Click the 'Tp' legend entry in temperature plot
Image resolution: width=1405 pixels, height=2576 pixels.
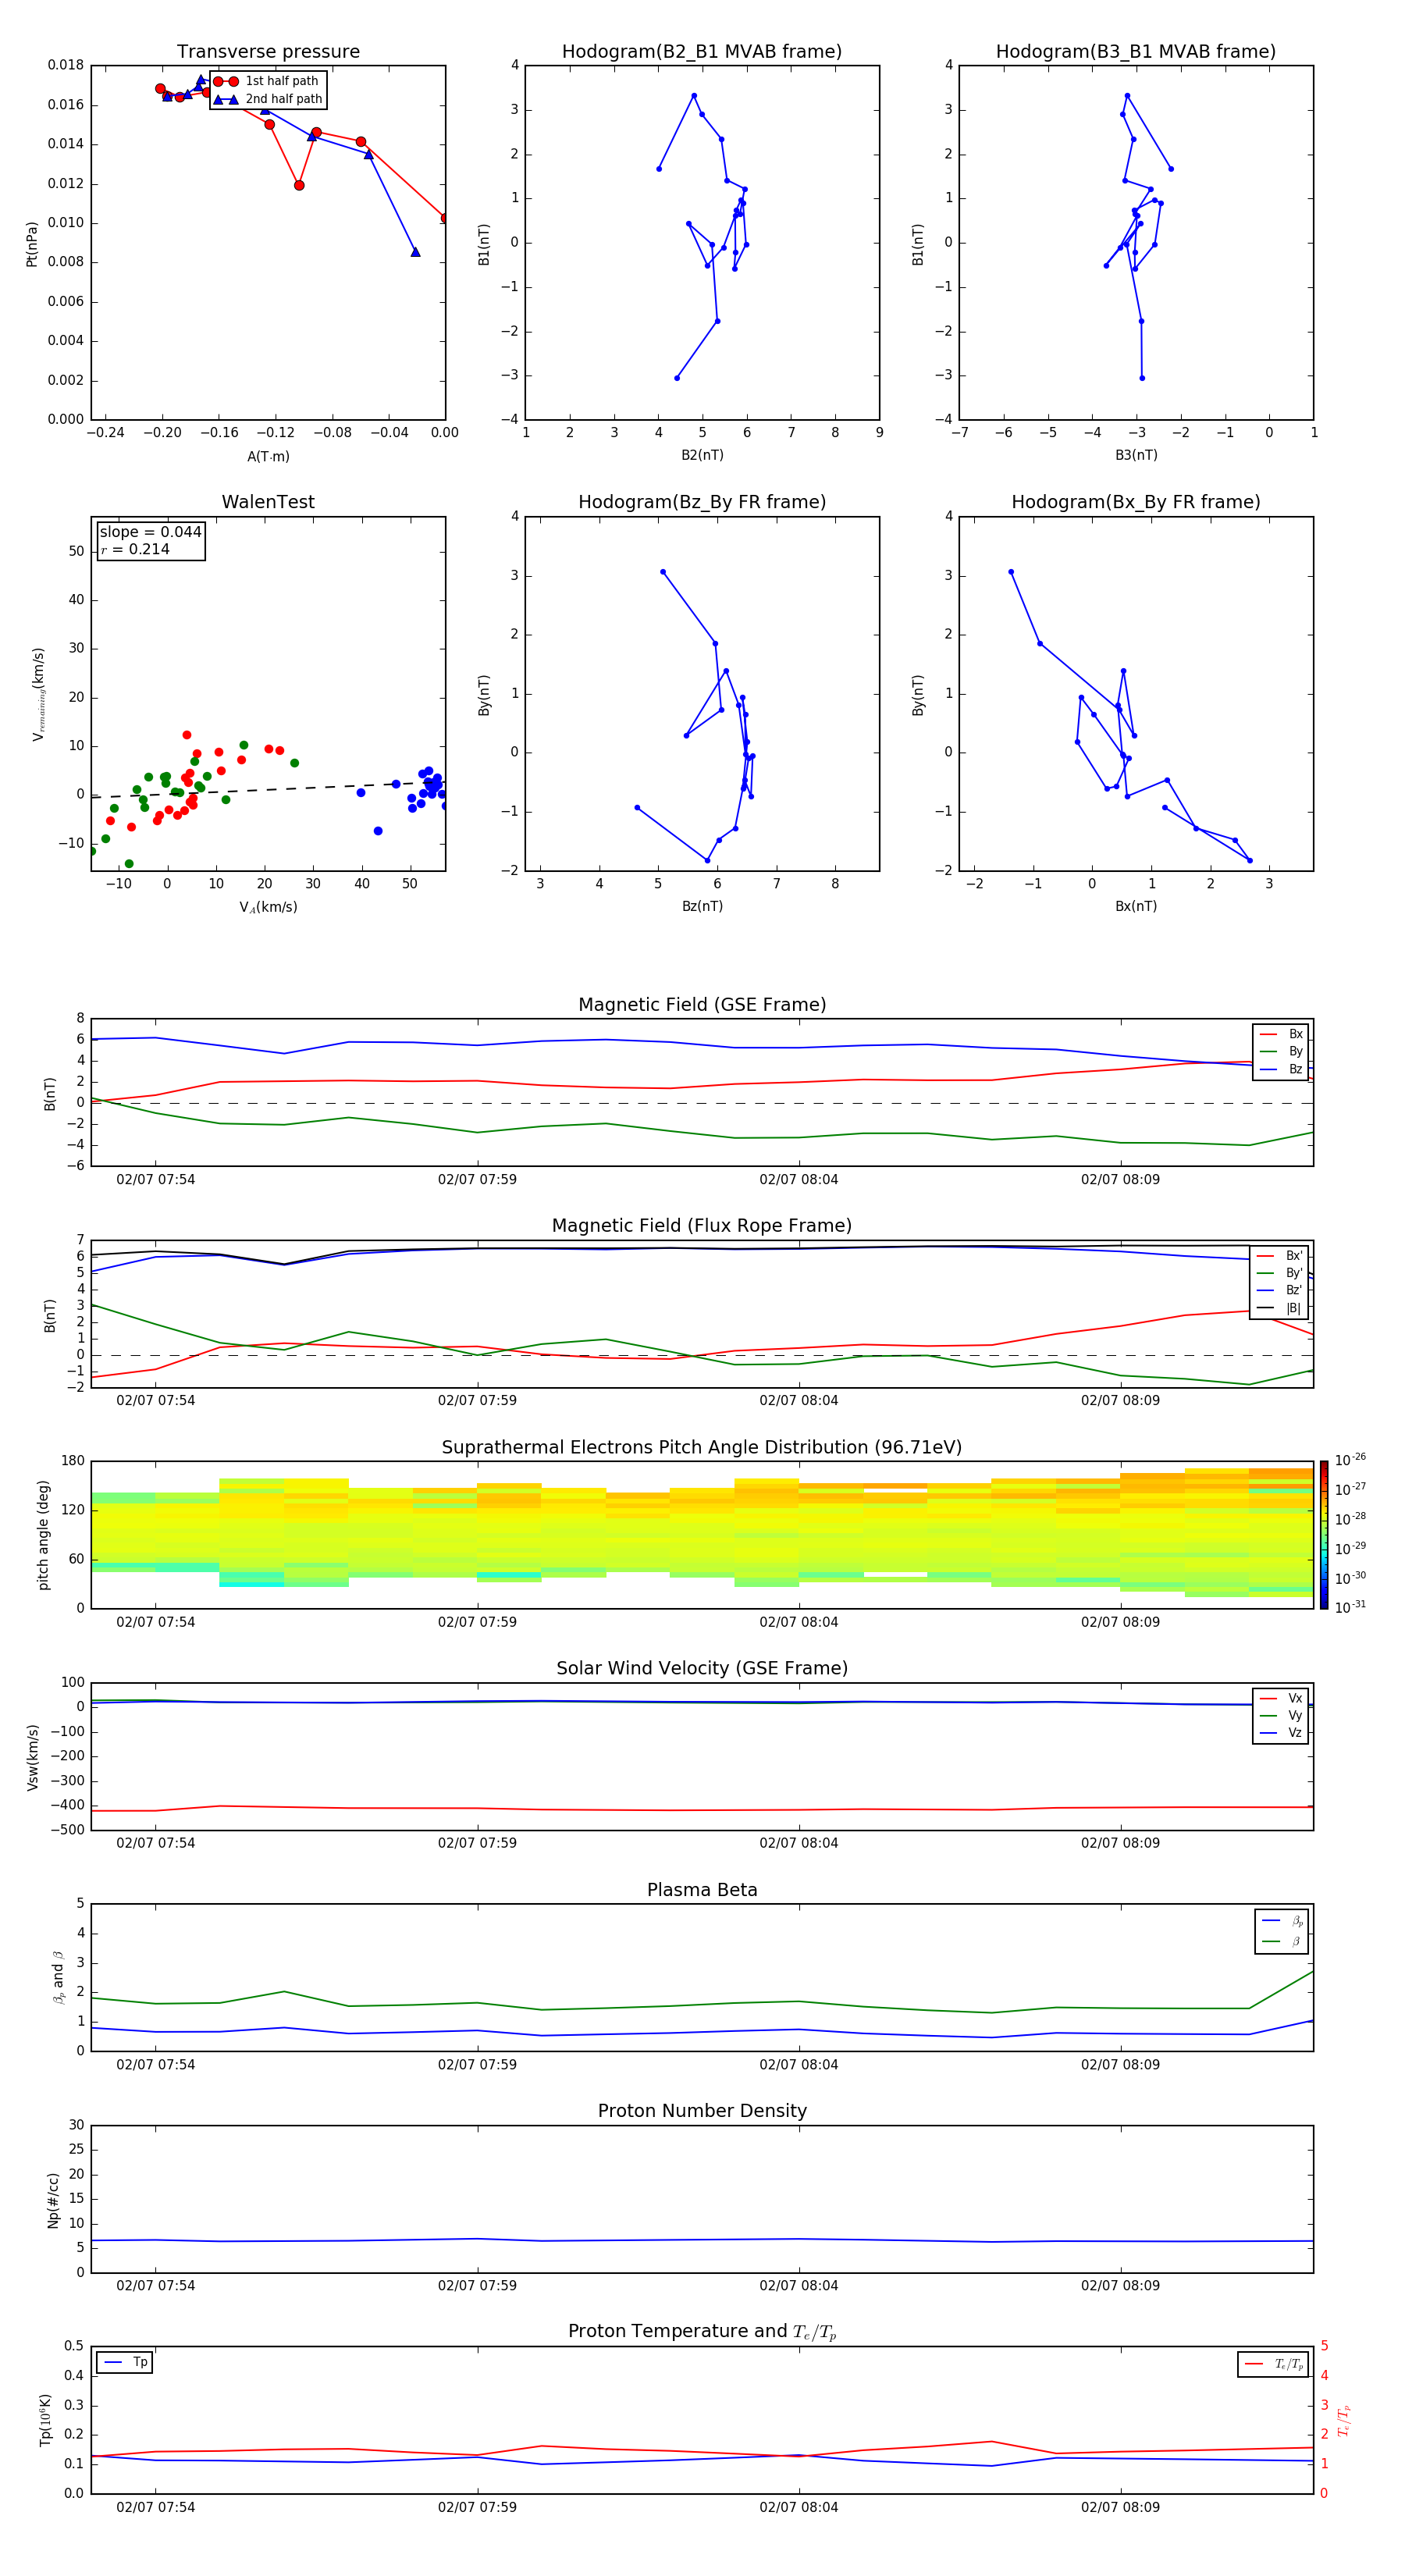tap(125, 2362)
